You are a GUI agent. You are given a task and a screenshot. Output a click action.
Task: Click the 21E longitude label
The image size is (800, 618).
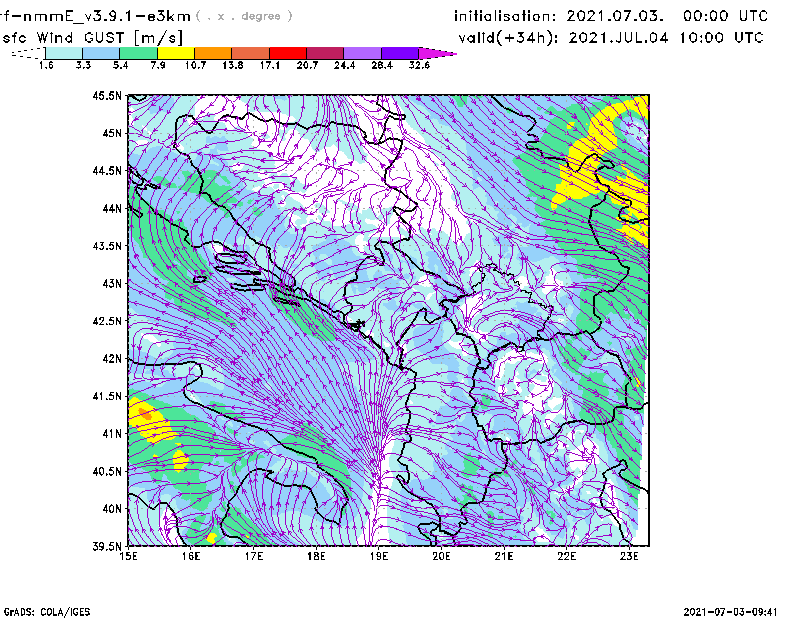(x=504, y=556)
